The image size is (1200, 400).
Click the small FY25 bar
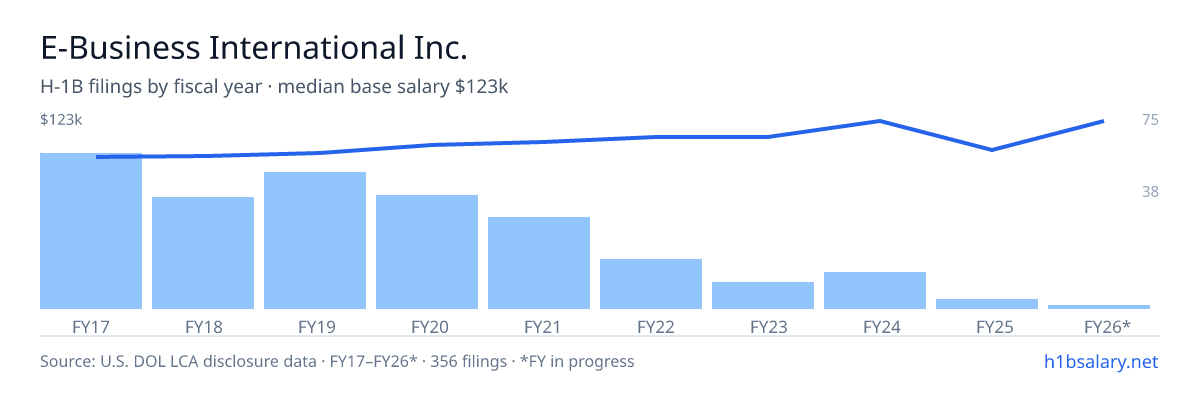(x=987, y=304)
